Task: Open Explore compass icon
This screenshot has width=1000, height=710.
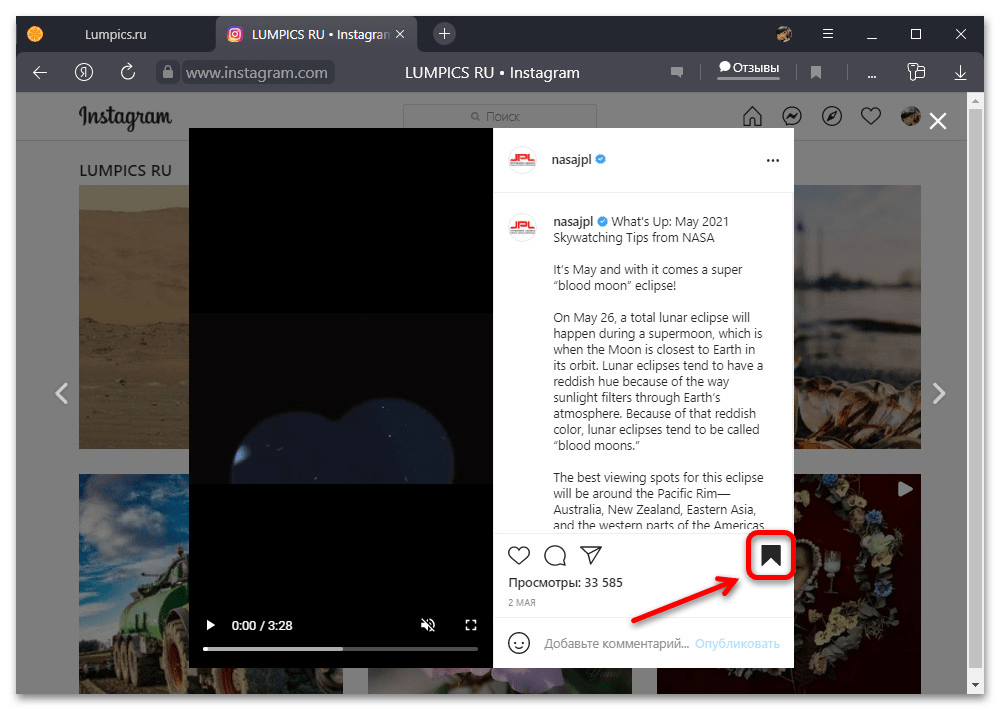Action: point(831,117)
